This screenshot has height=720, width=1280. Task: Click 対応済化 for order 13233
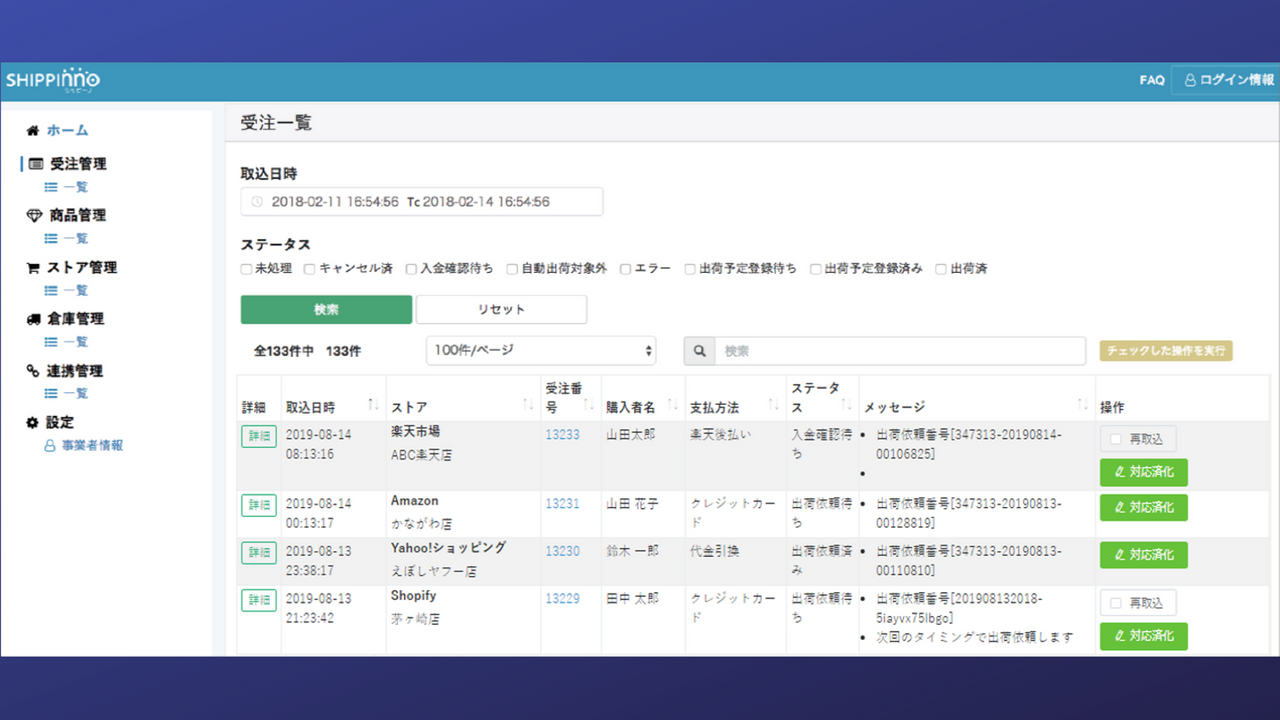1144,473
